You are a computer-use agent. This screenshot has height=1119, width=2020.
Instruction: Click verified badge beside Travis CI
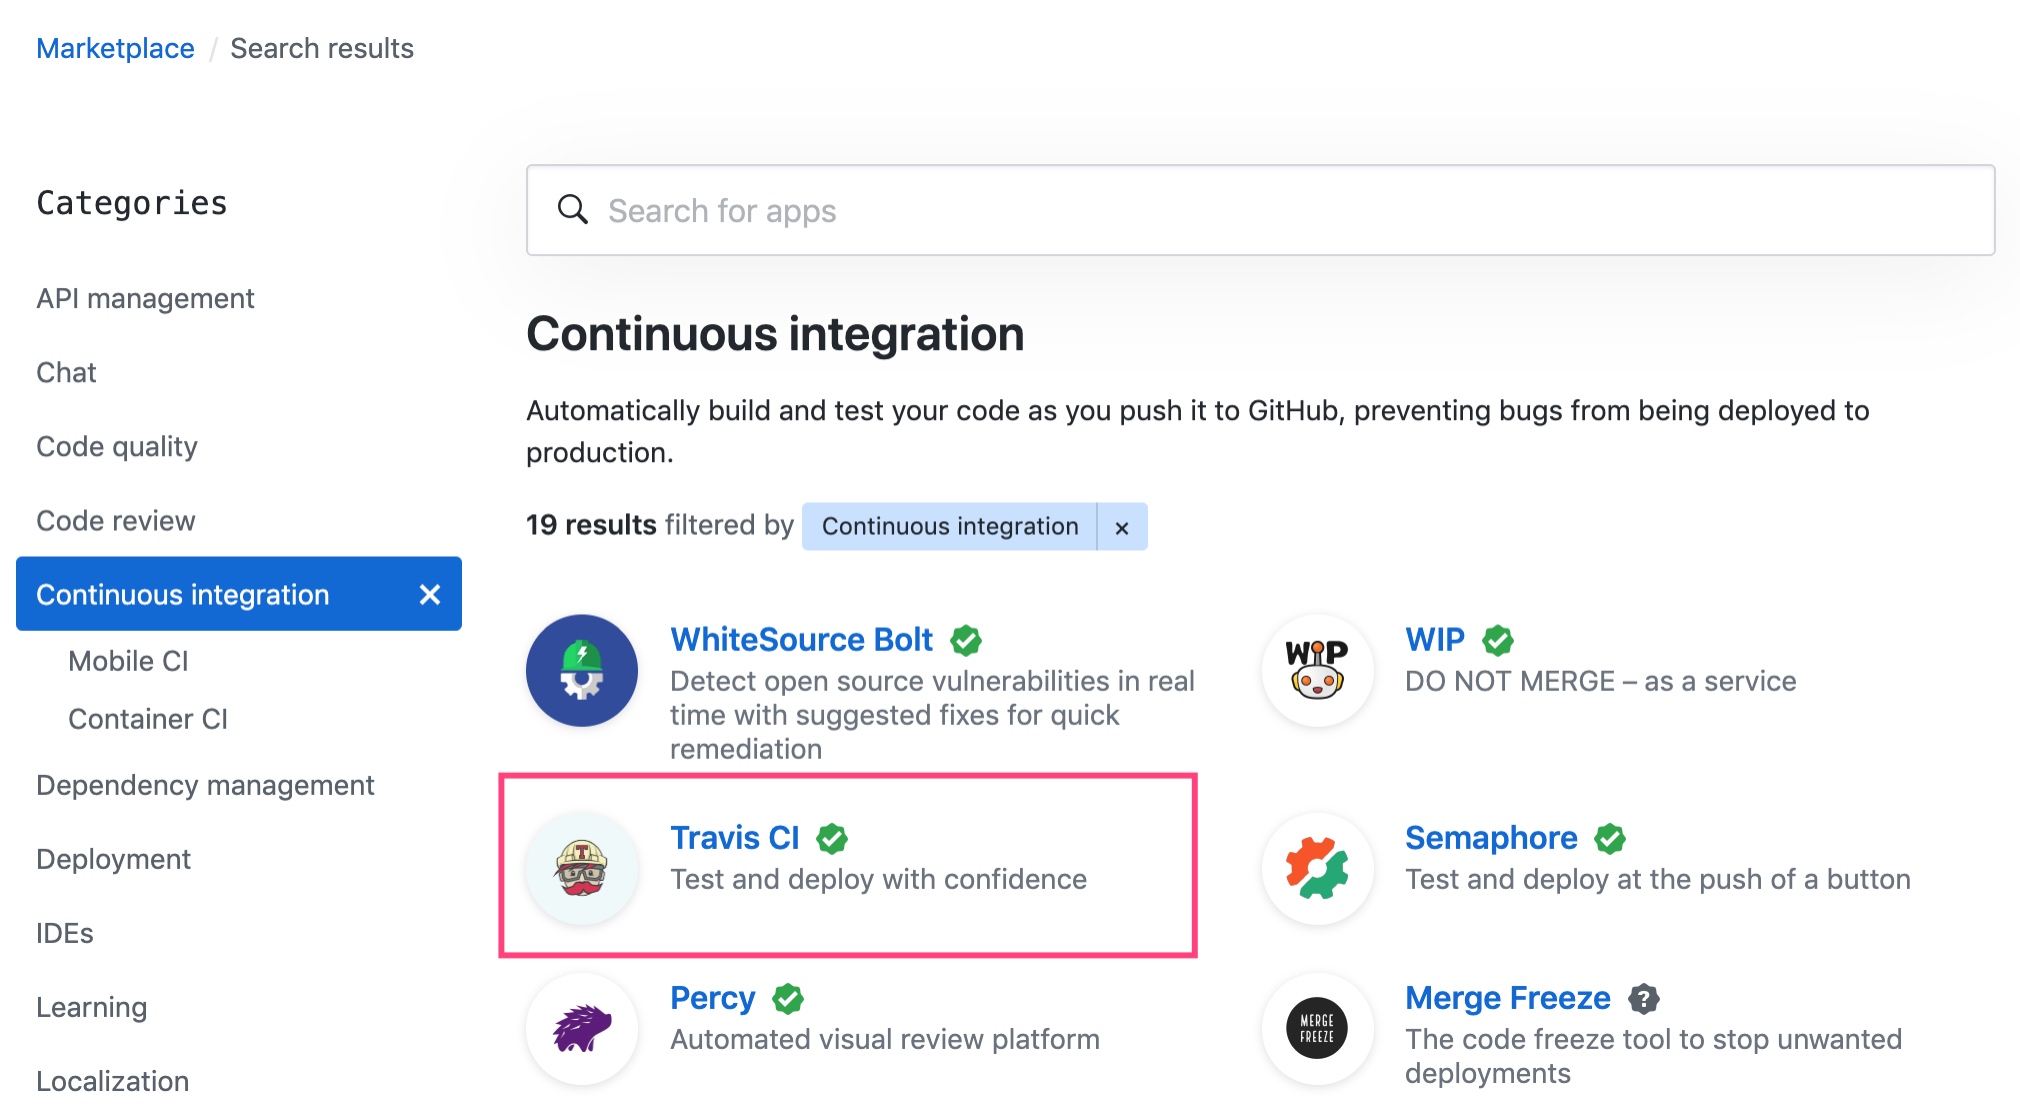pyautogui.click(x=832, y=838)
